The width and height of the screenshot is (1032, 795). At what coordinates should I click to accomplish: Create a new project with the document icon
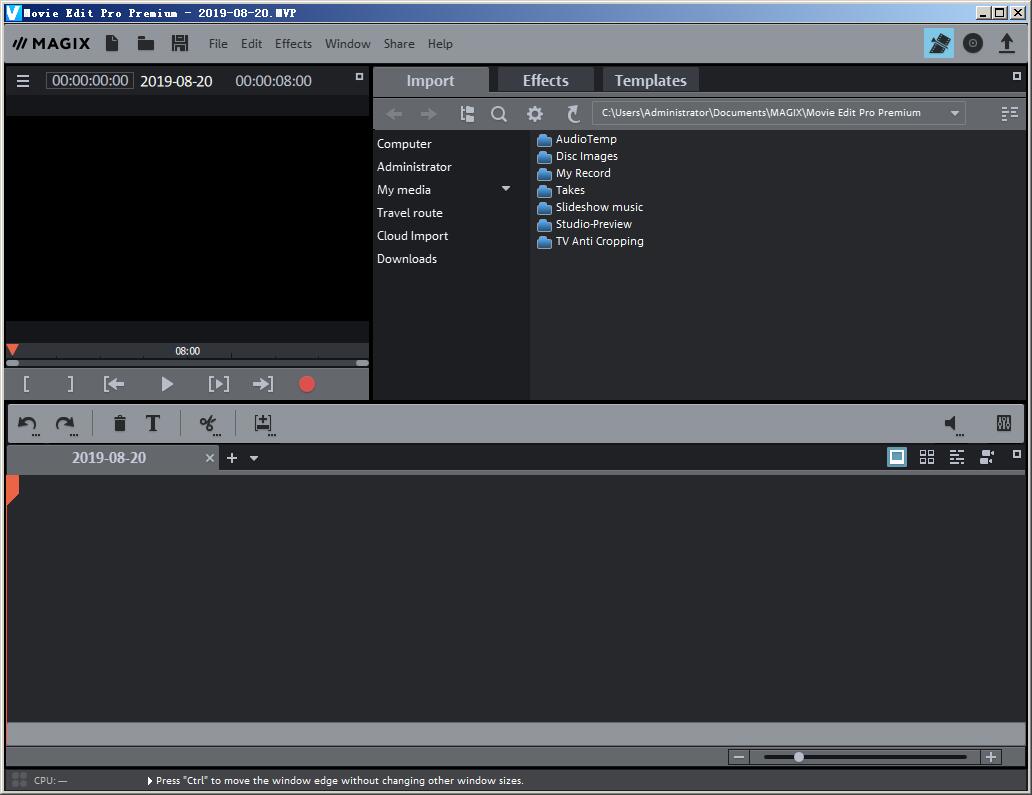[x=113, y=43]
